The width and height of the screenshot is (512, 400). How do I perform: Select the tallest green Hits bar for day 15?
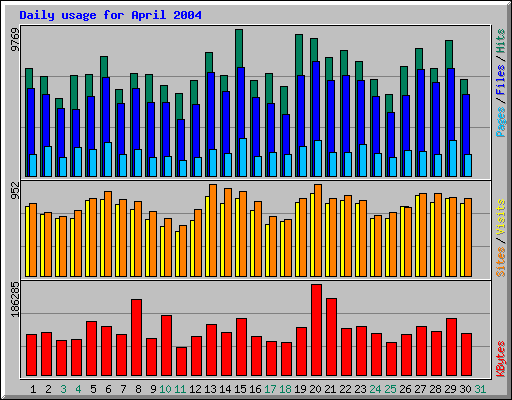point(239,48)
